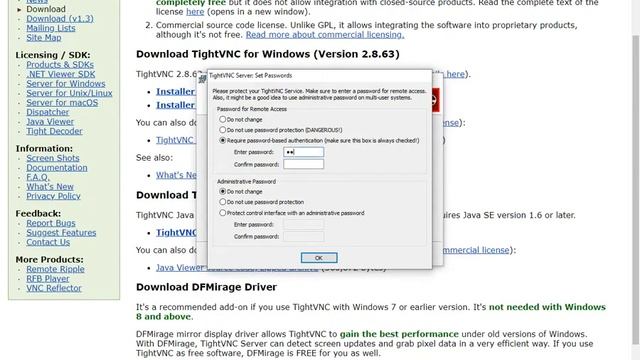The image size is (640, 360).
Task: Click second Installer download link
Action: [176, 105]
